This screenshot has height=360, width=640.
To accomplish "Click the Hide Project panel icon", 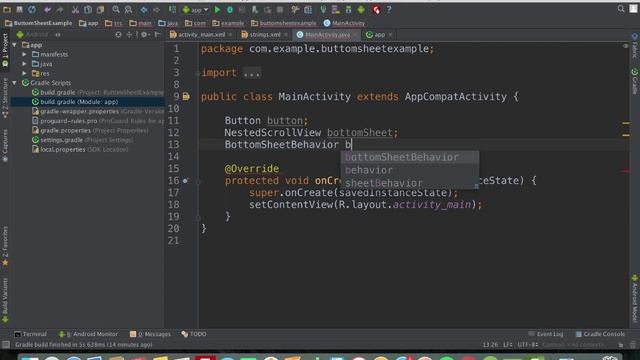I will (x=158, y=35).
